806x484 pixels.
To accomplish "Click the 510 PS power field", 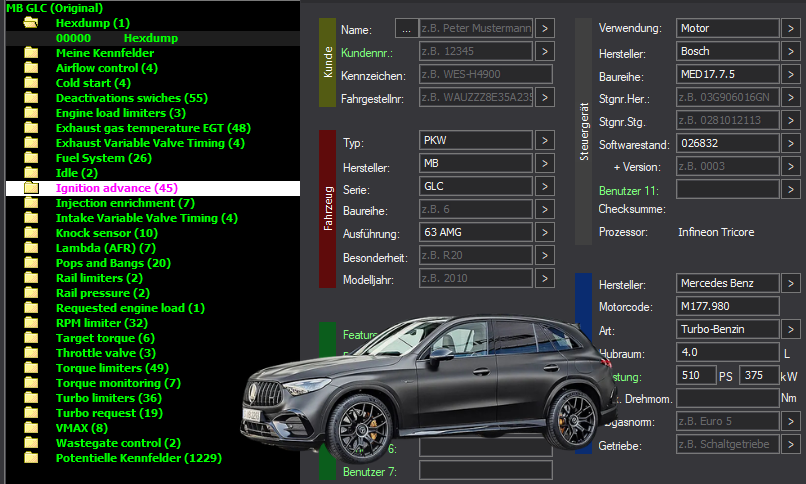I will tap(696, 375).
